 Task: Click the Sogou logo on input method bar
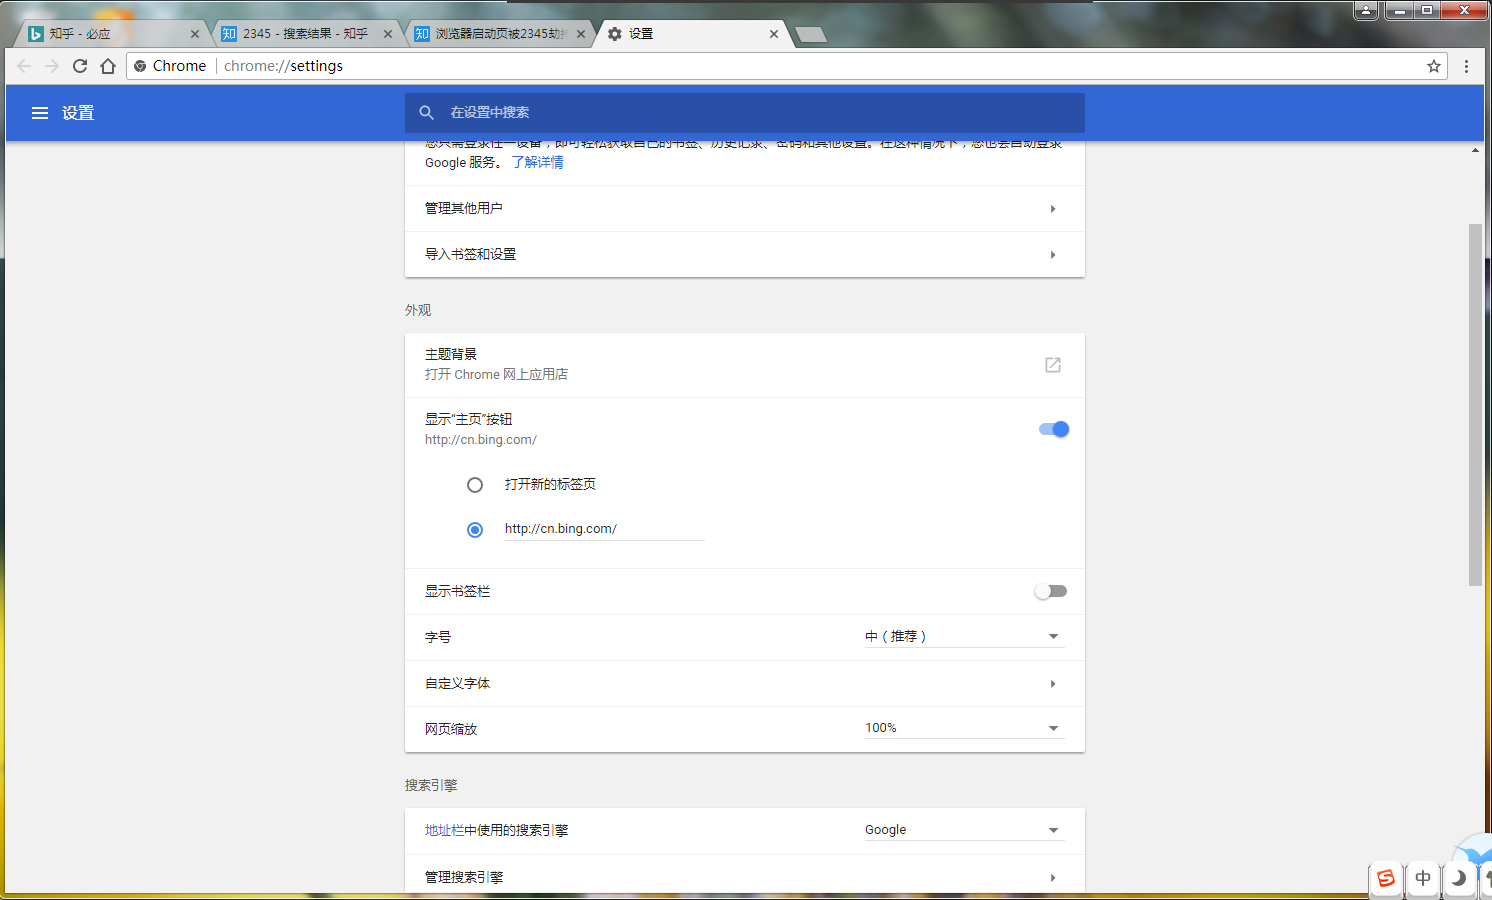(1386, 879)
